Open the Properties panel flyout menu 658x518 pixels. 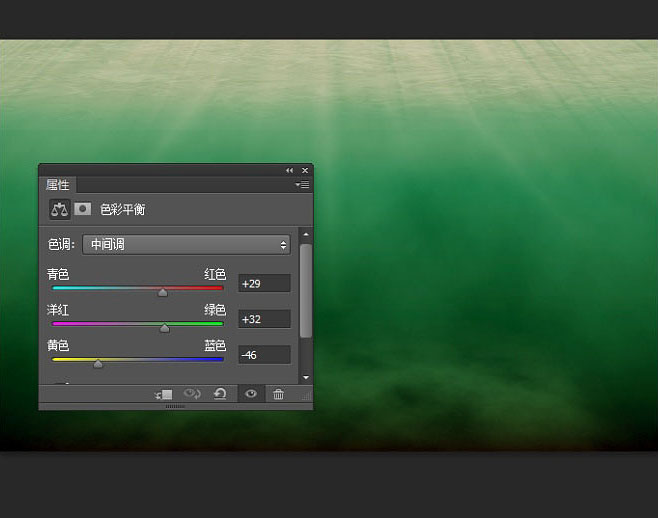click(302, 185)
